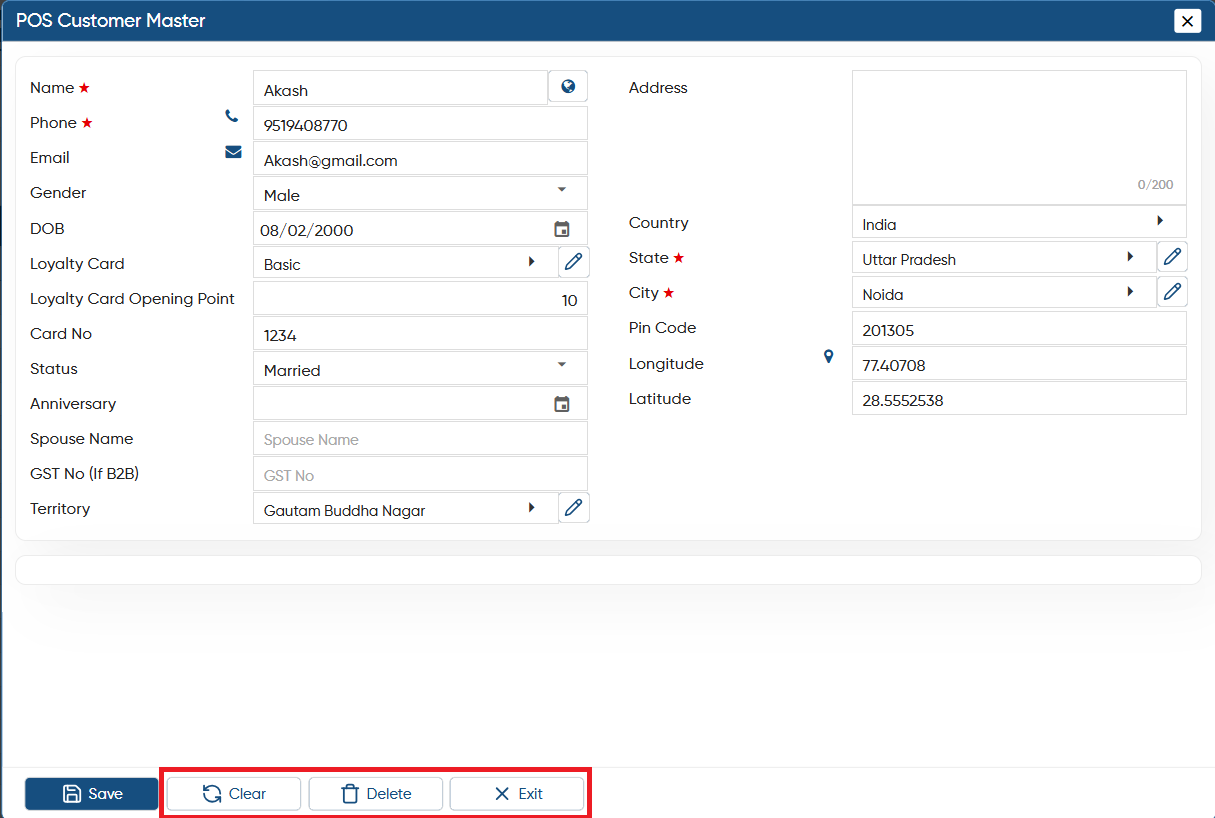
Task: Focus the Name field containing Akash
Action: point(400,89)
